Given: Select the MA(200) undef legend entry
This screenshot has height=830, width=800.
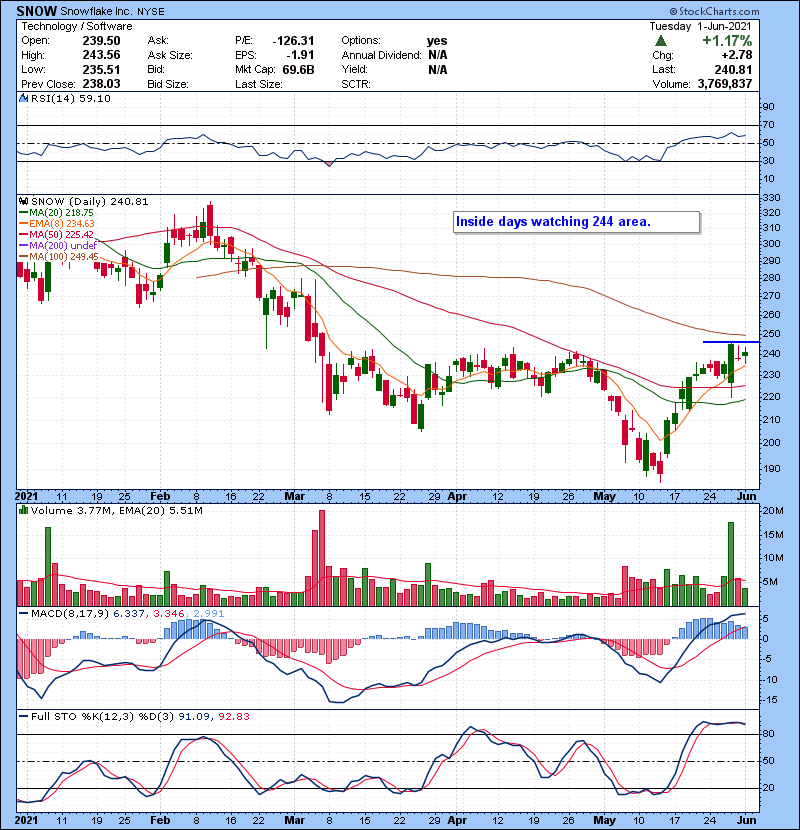Looking at the screenshot, I should (58, 246).
